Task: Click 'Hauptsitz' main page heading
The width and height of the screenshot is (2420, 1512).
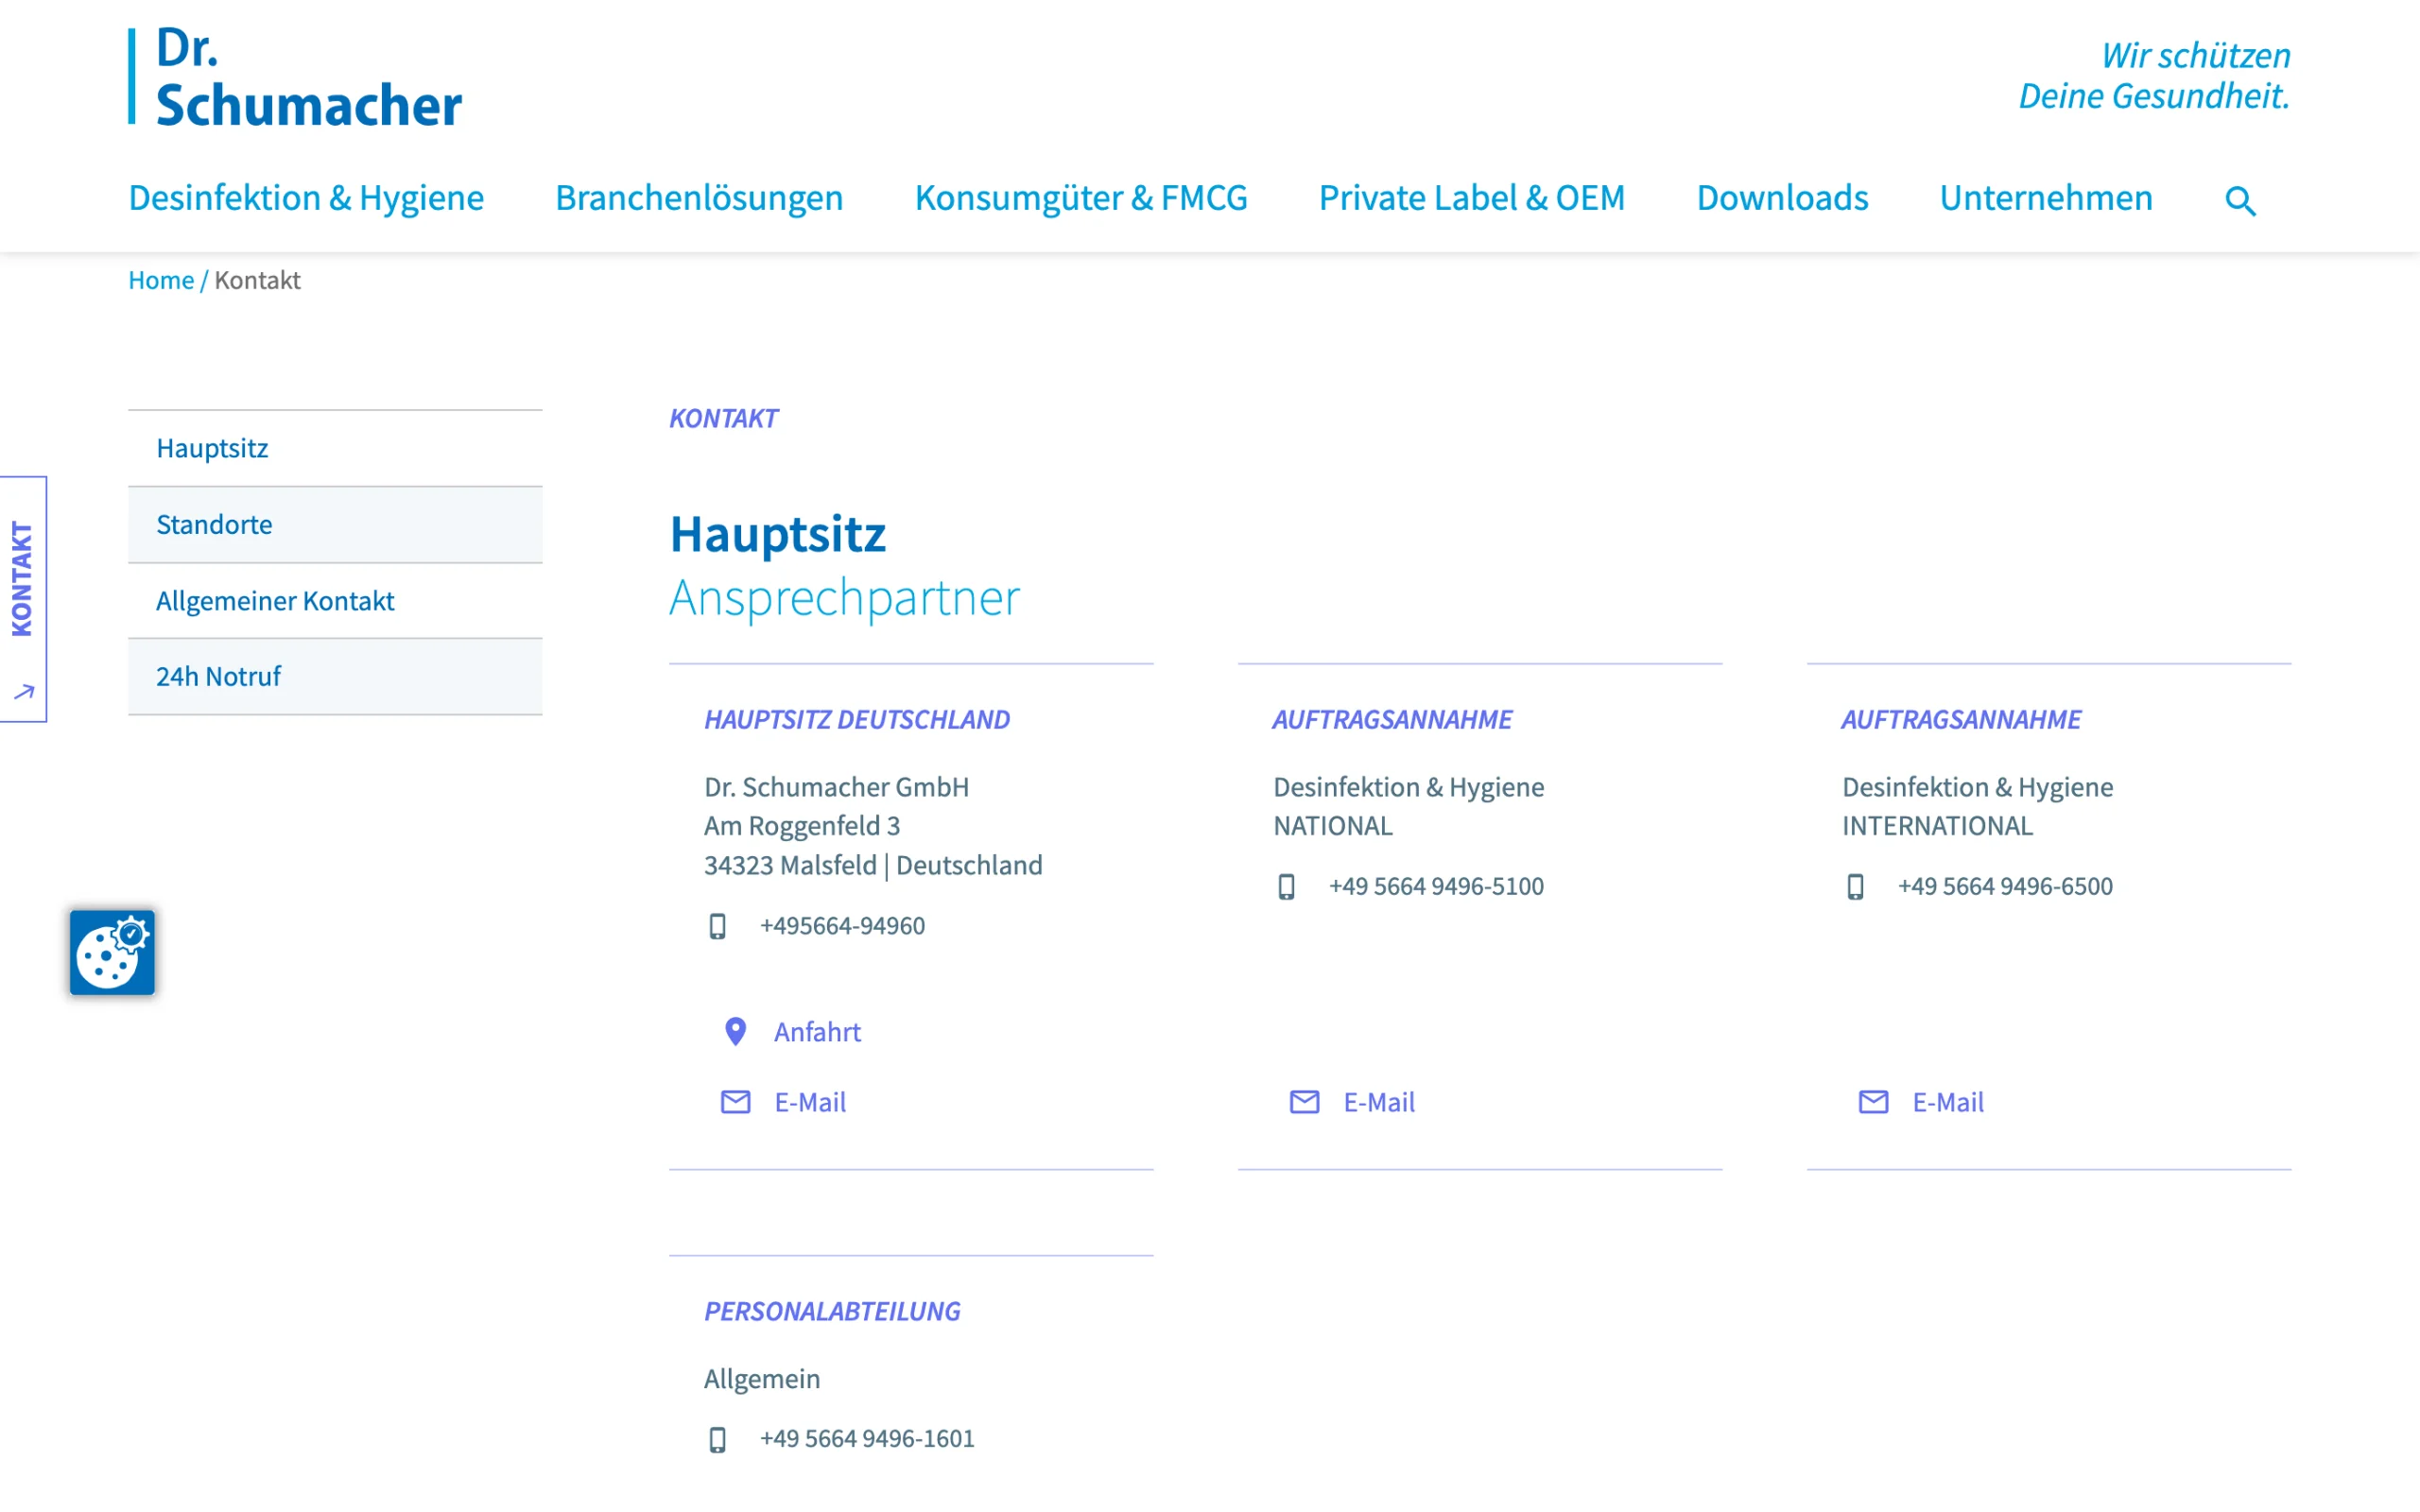Action: [x=777, y=534]
